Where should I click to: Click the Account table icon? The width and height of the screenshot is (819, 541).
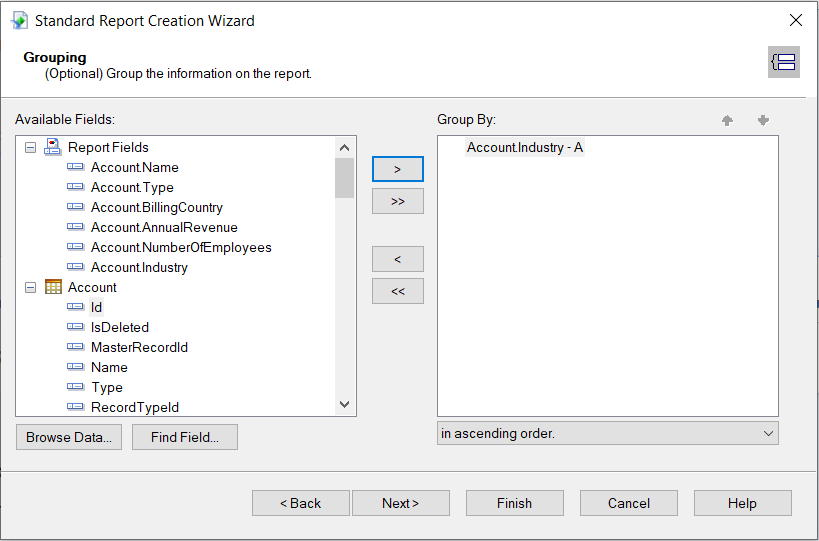tap(53, 287)
